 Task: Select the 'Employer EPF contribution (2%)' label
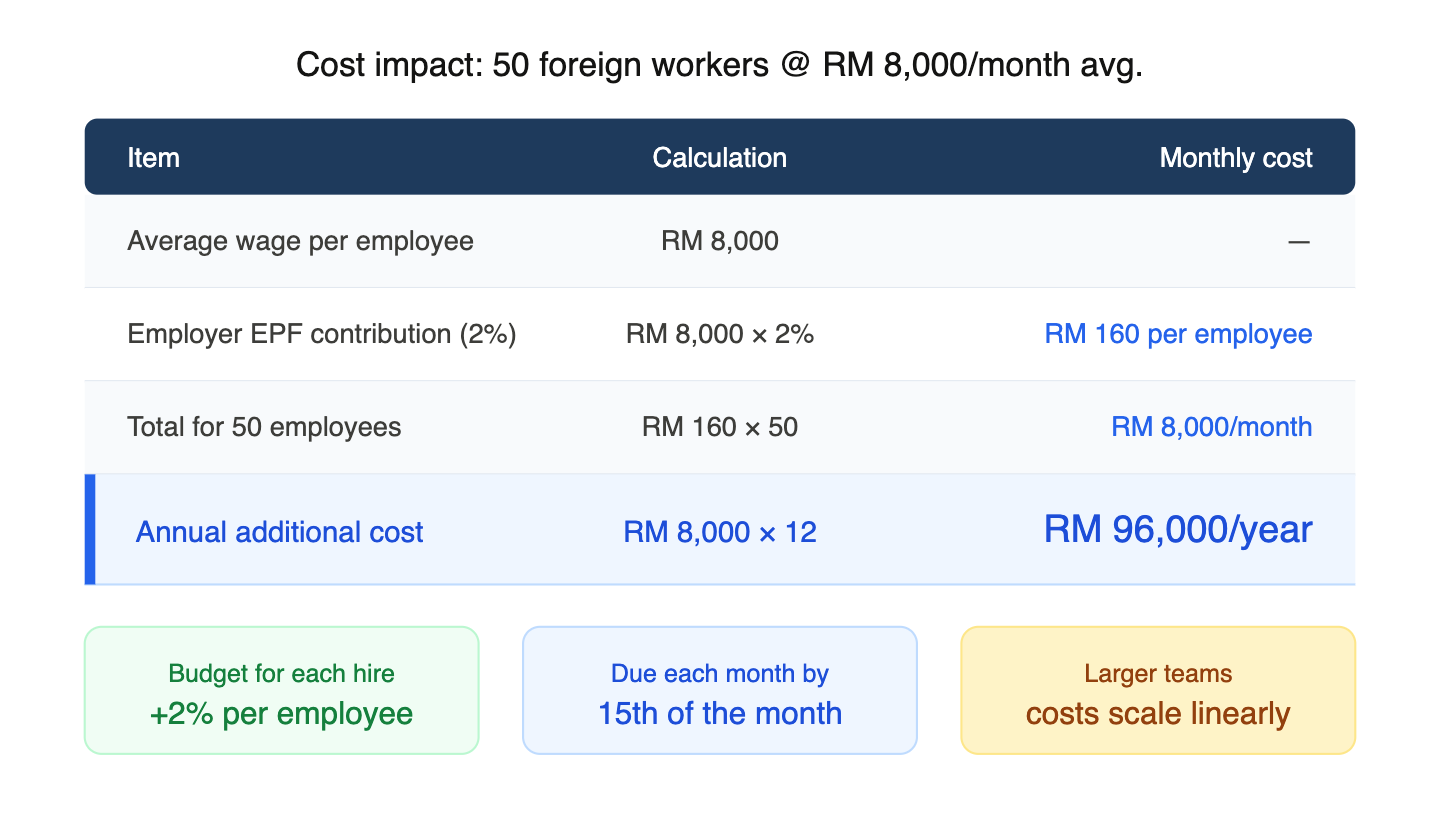point(321,334)
